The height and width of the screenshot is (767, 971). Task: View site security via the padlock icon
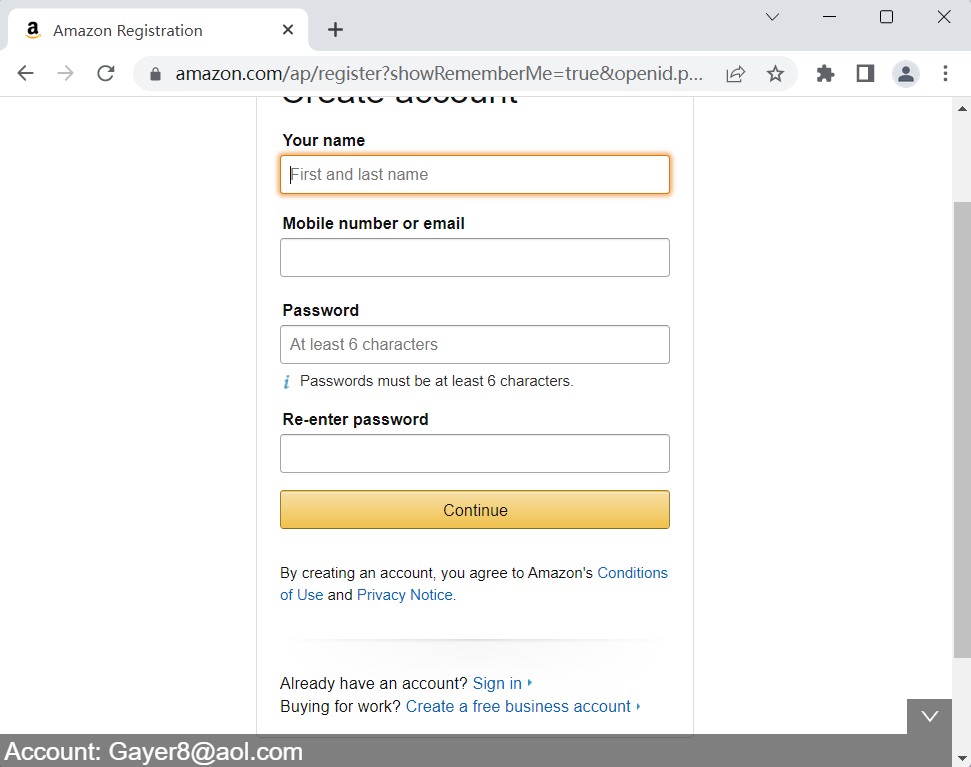tap(154, 73)
